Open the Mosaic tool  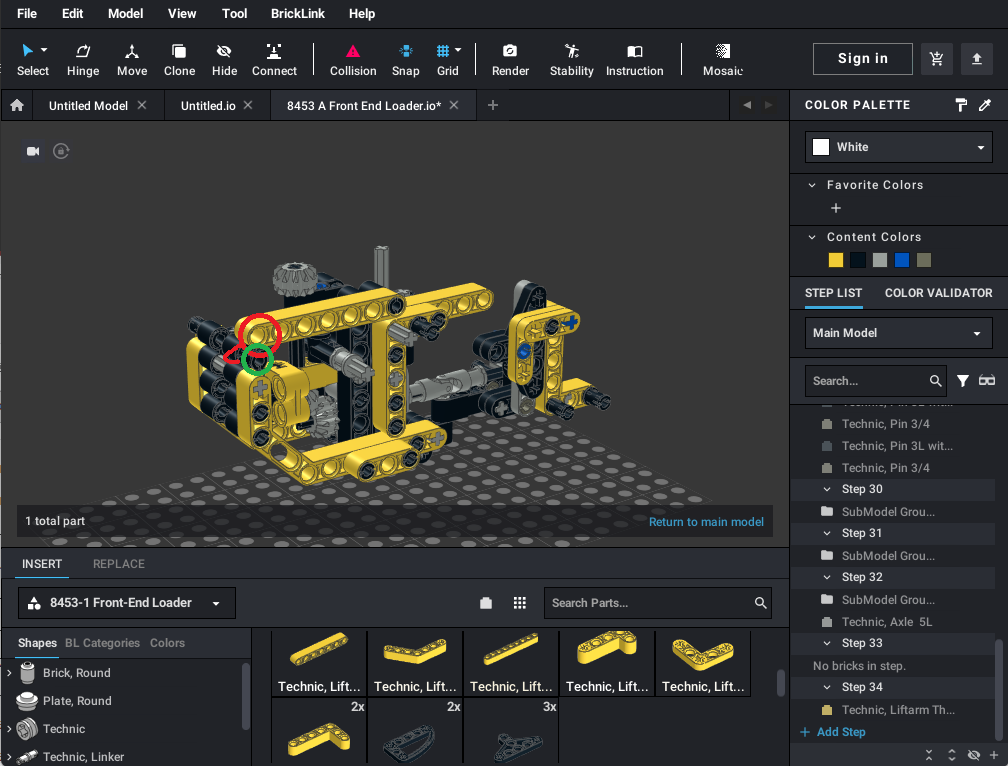click(x=723, y=60)
